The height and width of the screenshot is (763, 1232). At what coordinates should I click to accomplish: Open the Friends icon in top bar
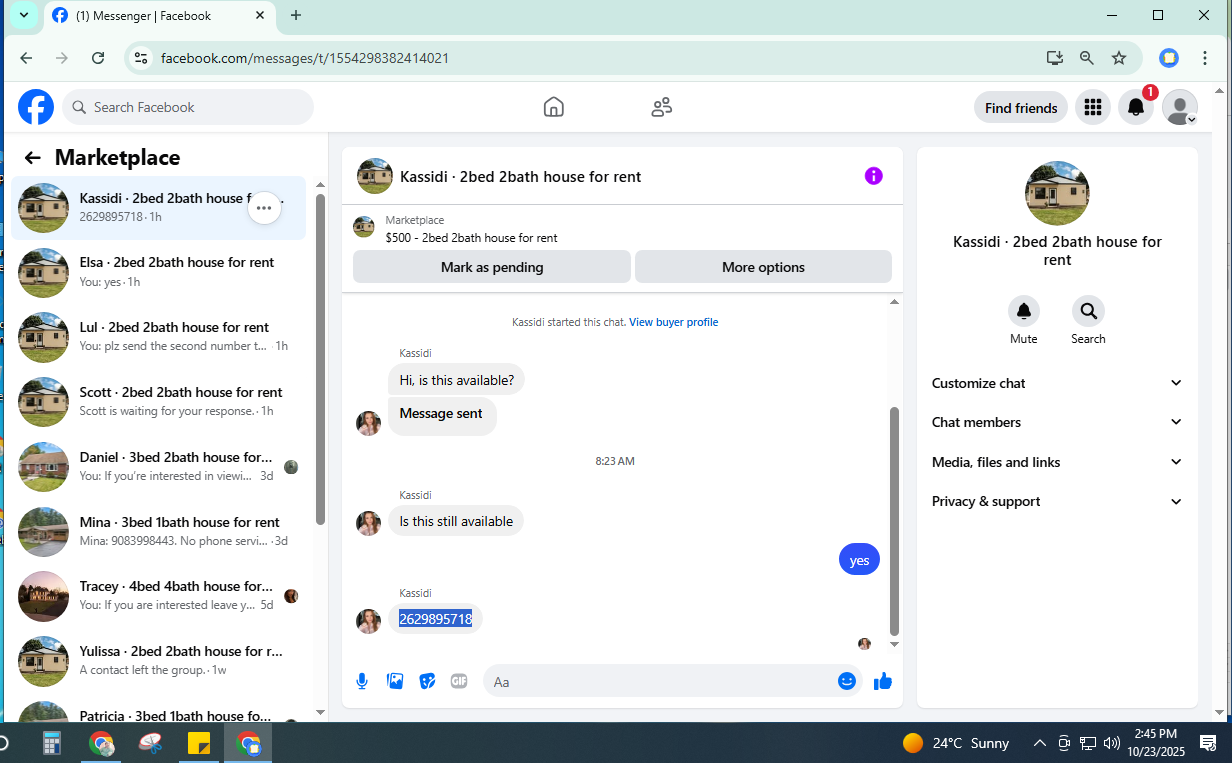tap(661, 107)
